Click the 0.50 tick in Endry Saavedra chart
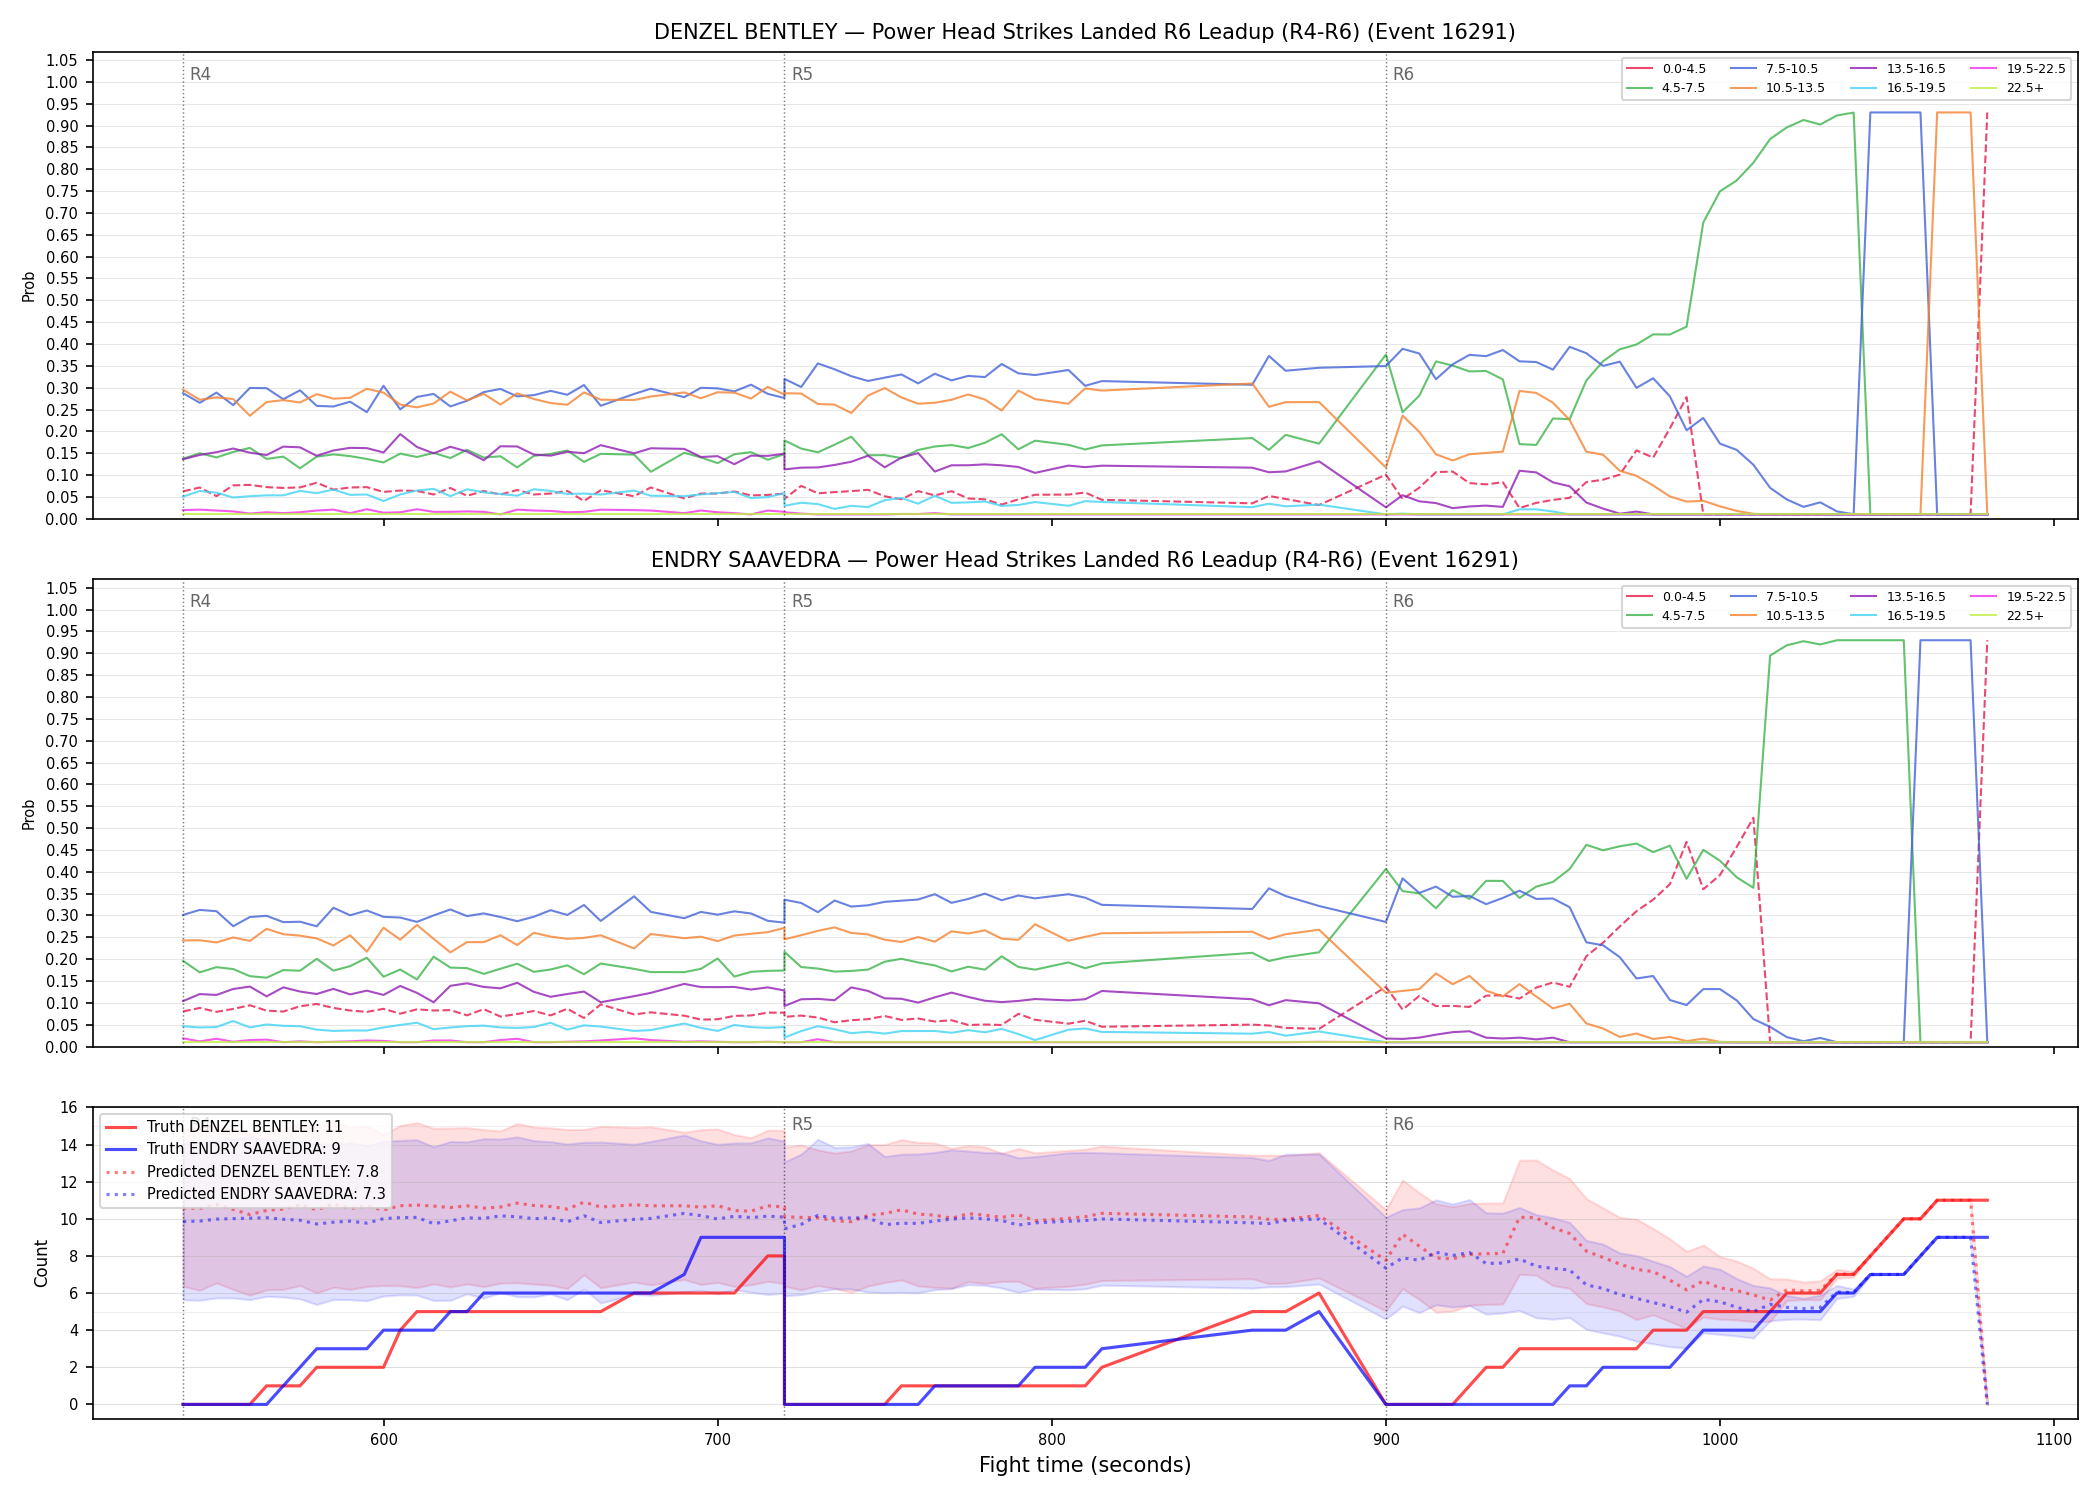Viewport: 2100px width, 1500px height. tap(62, 828)
